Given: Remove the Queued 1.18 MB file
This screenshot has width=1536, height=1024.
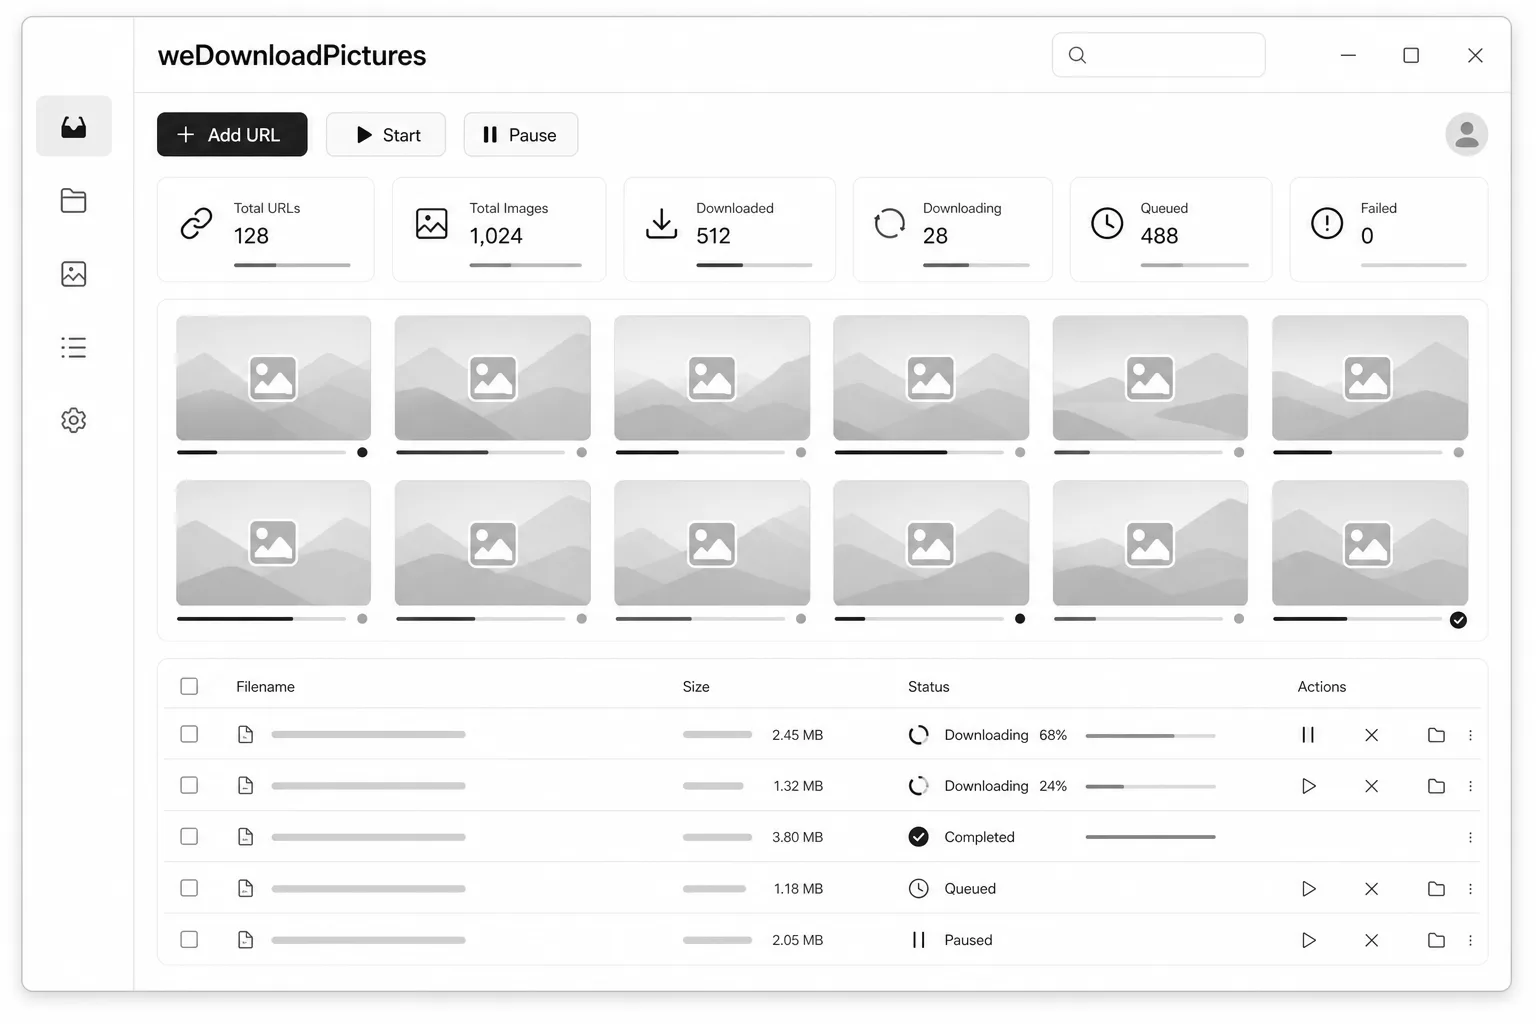Looking at the screenshot, I should click(x=1371, y=889).
